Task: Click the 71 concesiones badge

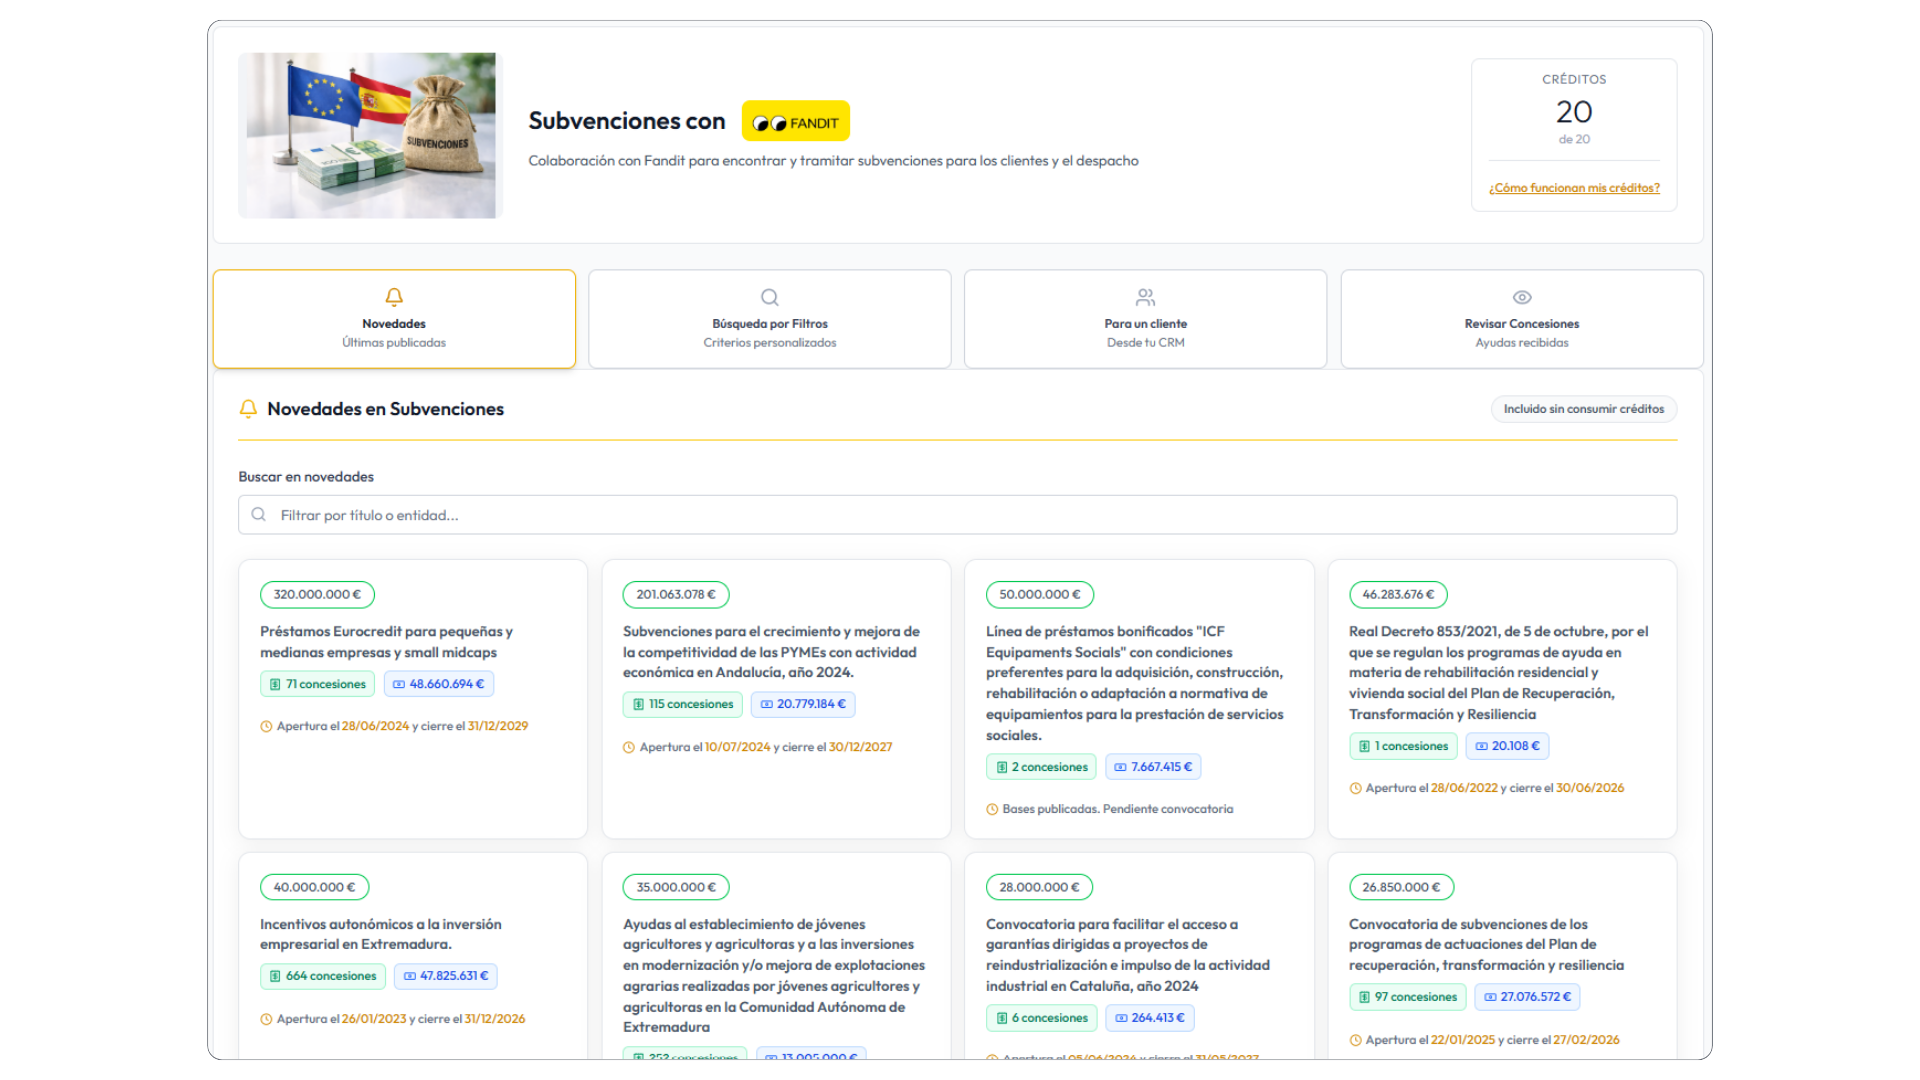Action: click(317, 684)
